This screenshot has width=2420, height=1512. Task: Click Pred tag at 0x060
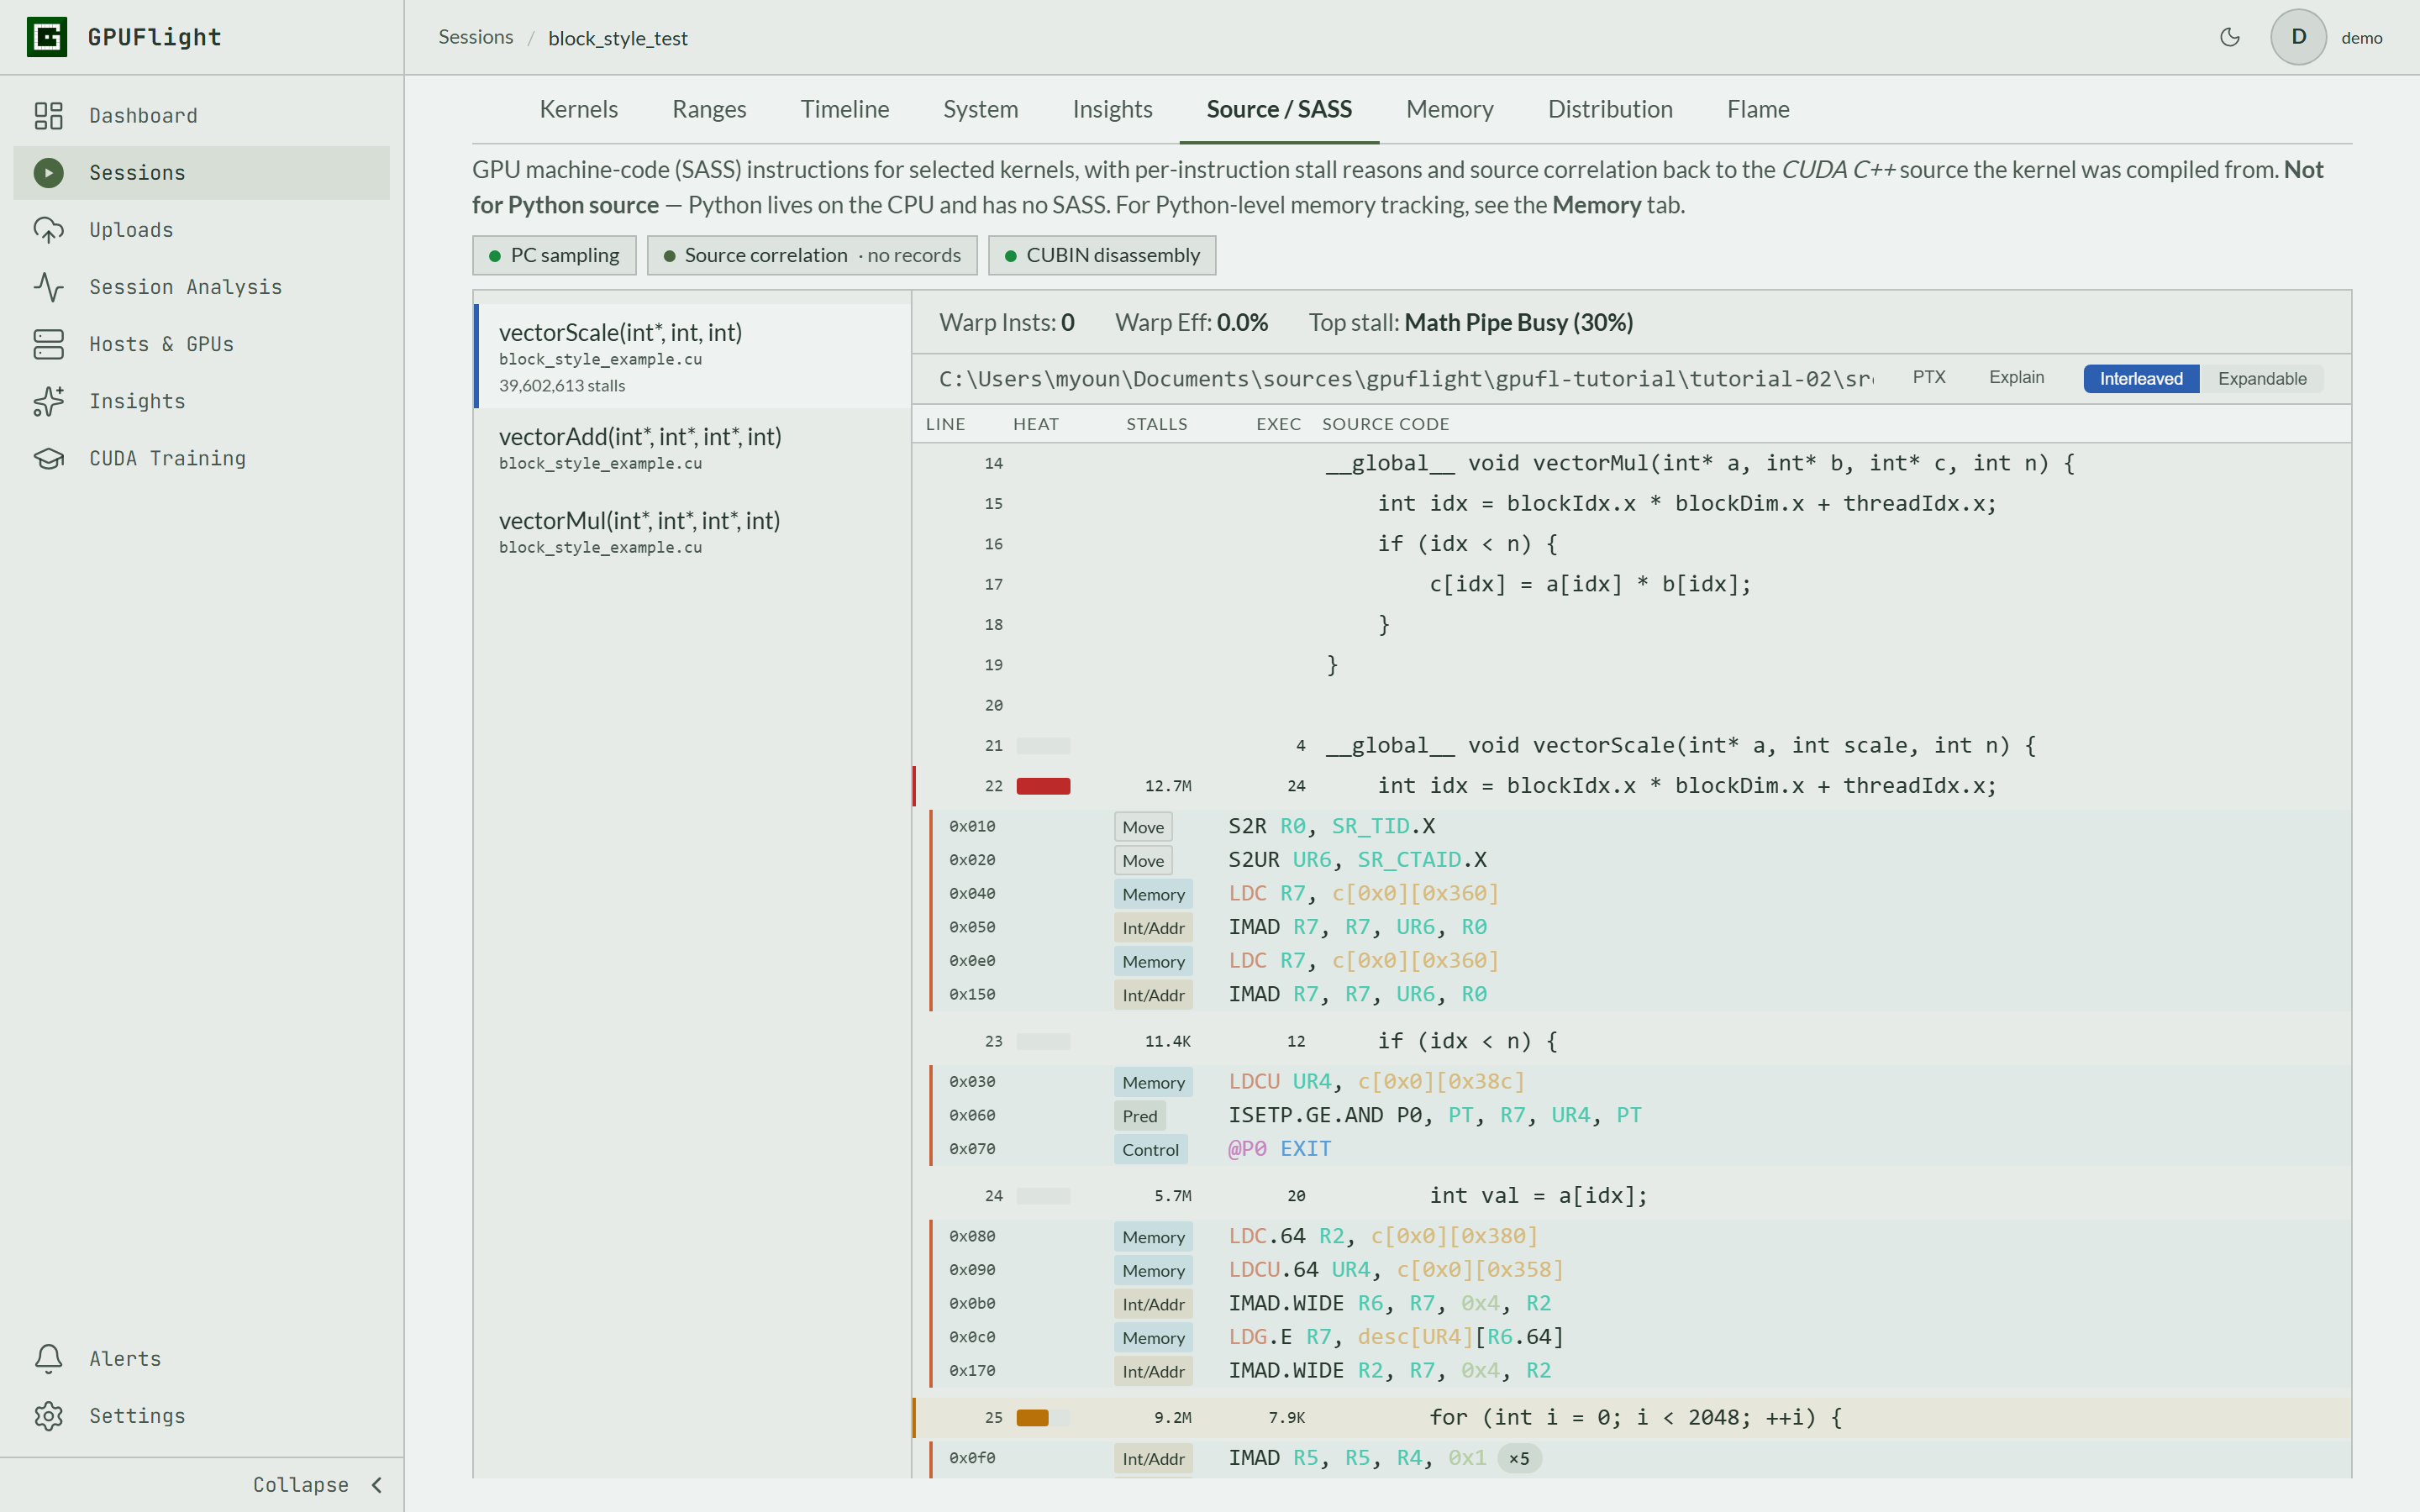coord(1139,1115)
